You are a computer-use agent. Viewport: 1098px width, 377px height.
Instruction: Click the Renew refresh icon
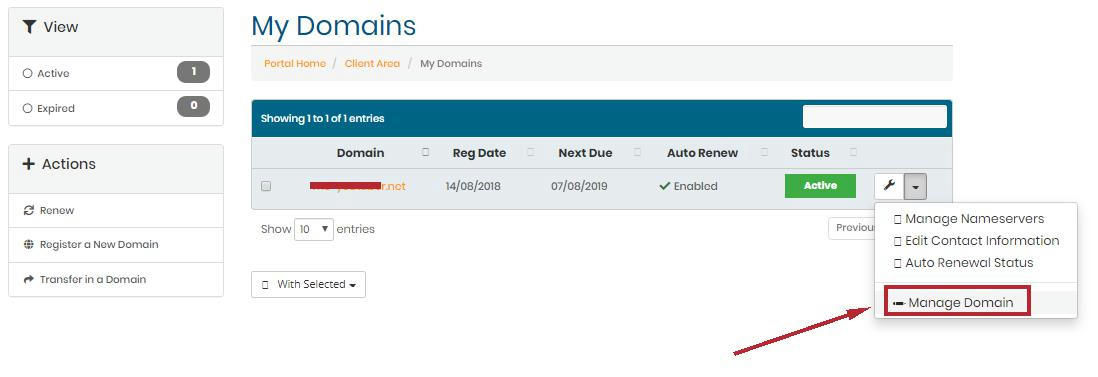(x=29, y=210)
